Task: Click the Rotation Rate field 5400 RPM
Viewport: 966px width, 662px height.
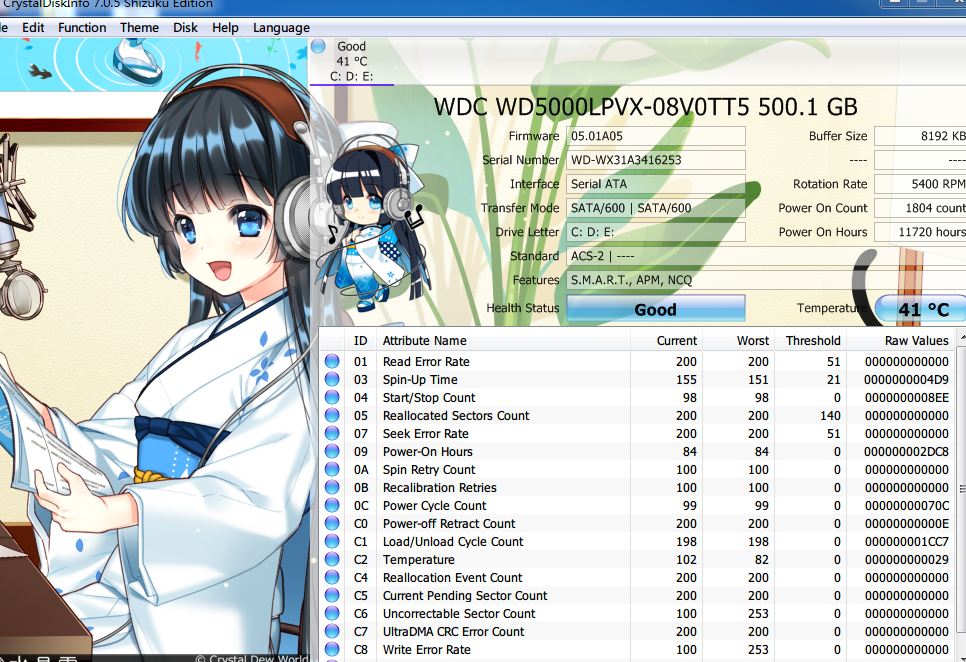Action: click(920, 184)
